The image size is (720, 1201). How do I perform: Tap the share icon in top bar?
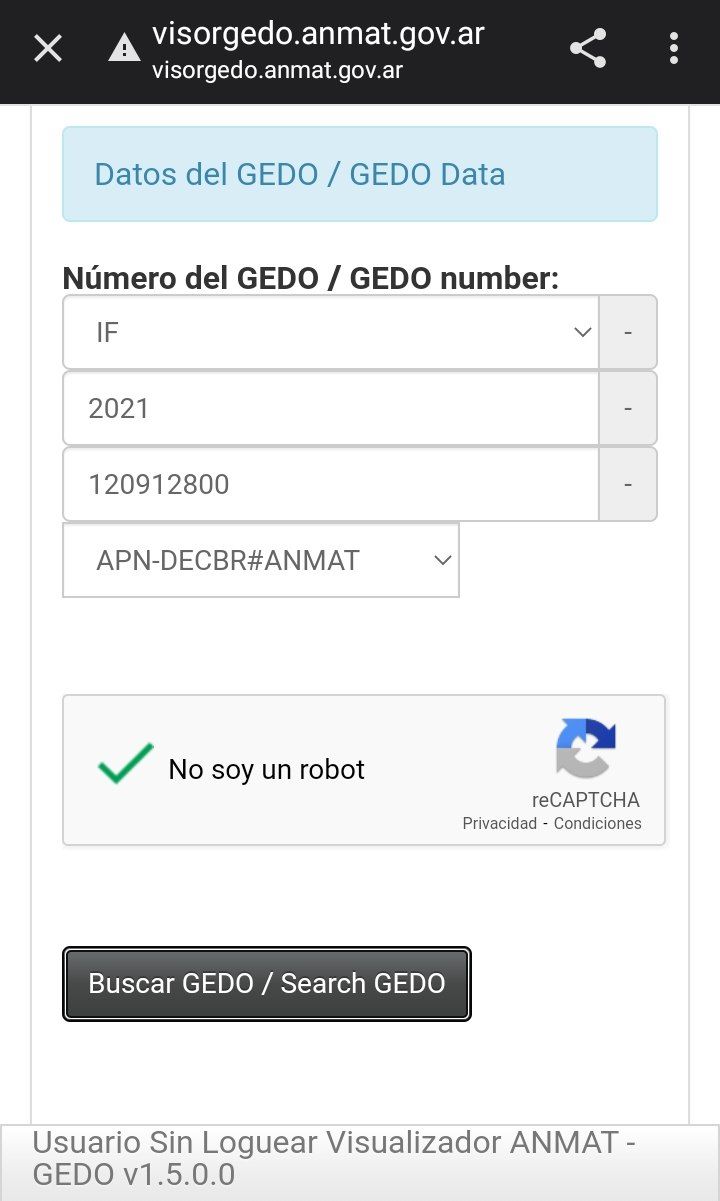click(588, 48)
